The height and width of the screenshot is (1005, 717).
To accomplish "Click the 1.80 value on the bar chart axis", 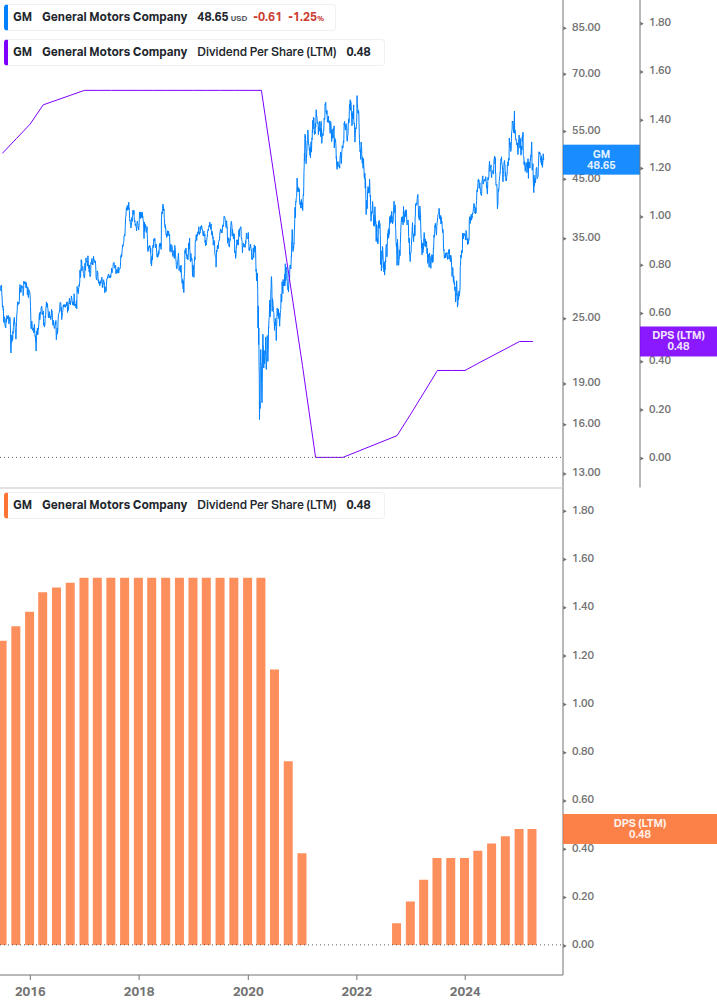I will (x=582, y=511).
